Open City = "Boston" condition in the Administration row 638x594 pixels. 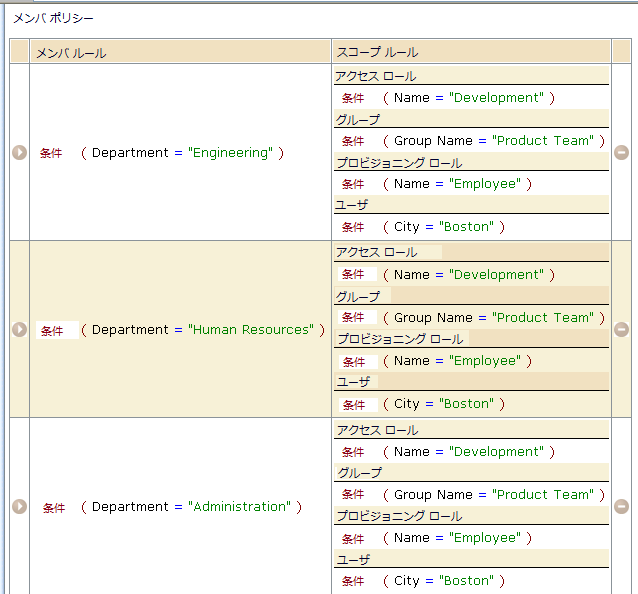coord(443,581)
